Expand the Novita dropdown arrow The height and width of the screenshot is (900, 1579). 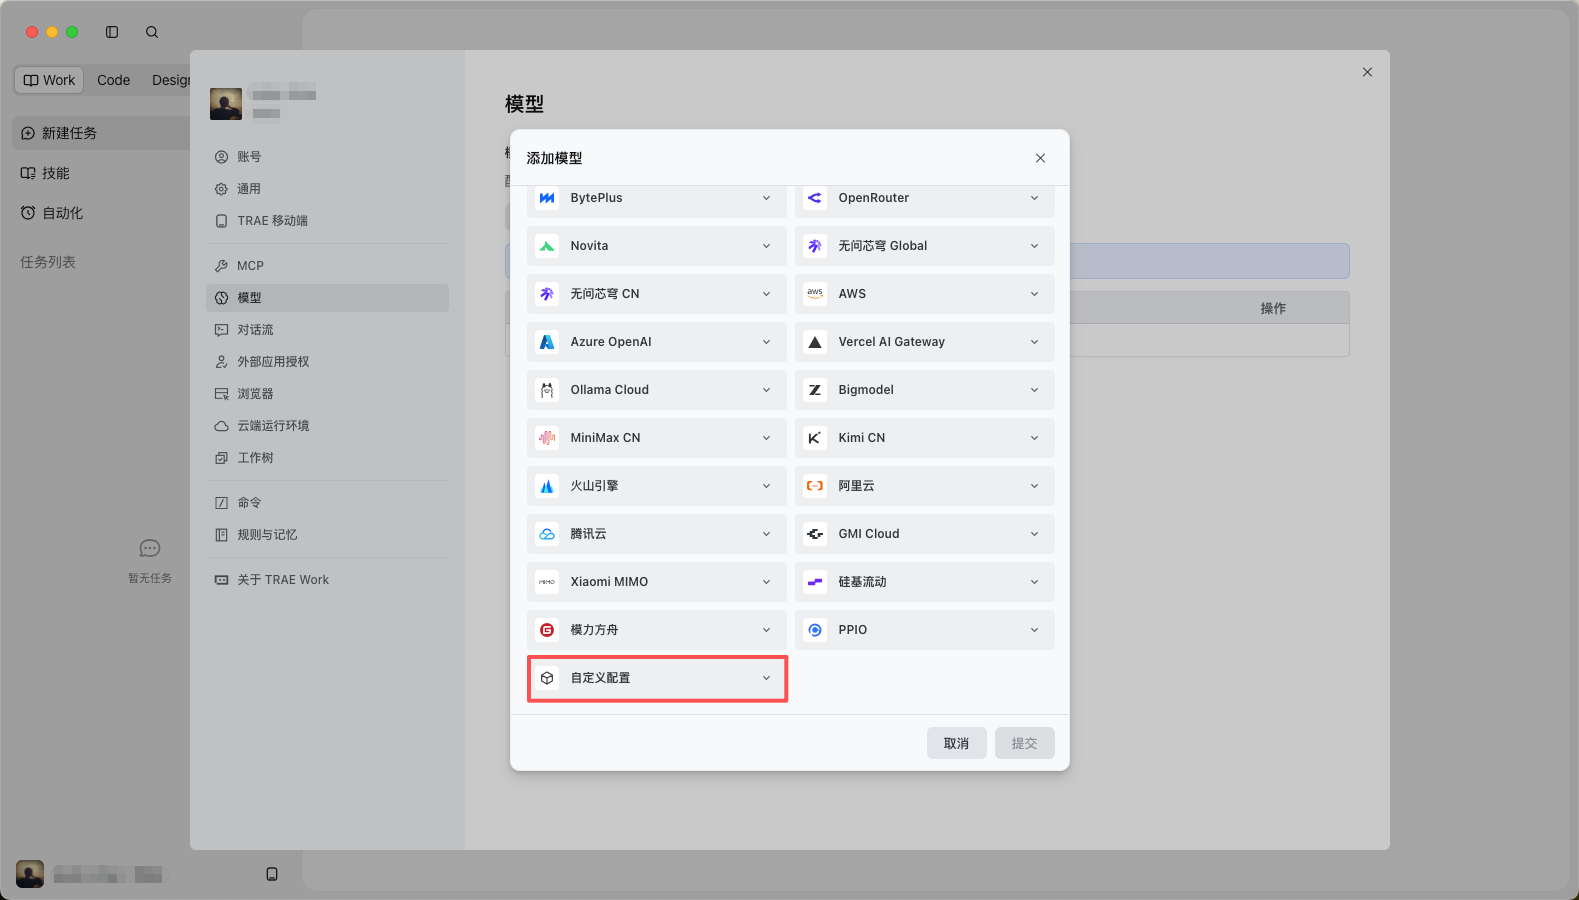(767, 246)
